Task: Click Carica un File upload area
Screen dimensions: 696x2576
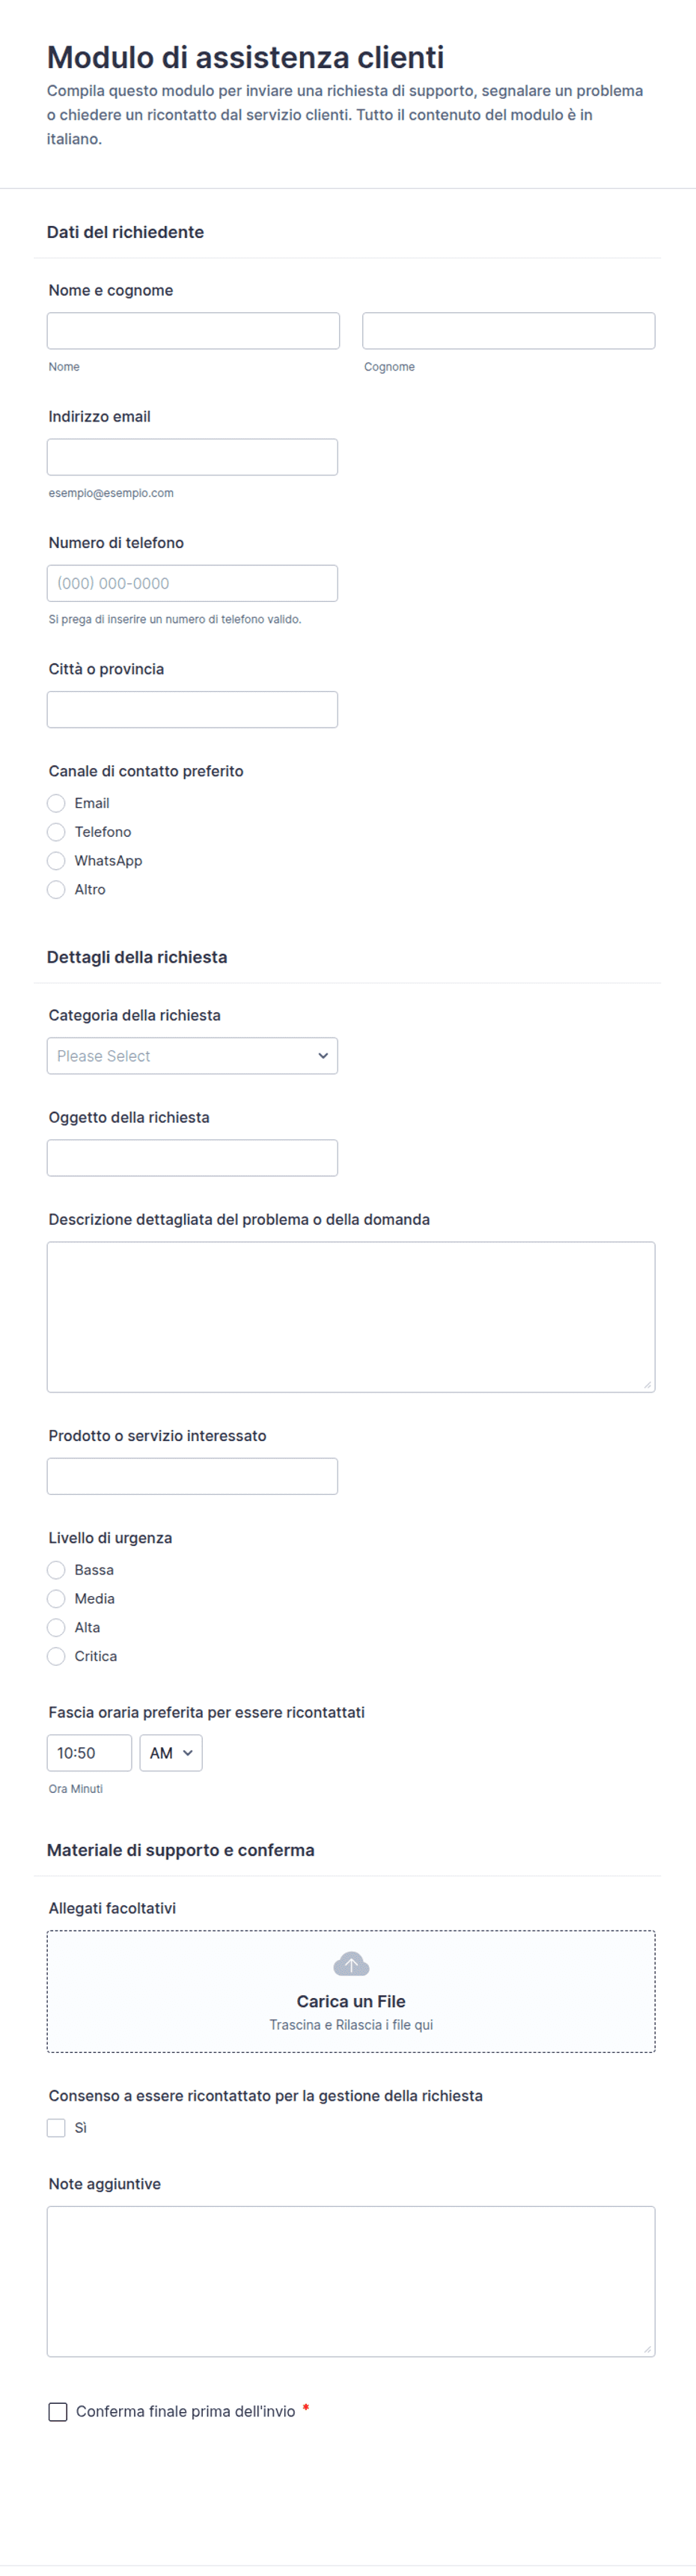Action: coord(351,1992)
